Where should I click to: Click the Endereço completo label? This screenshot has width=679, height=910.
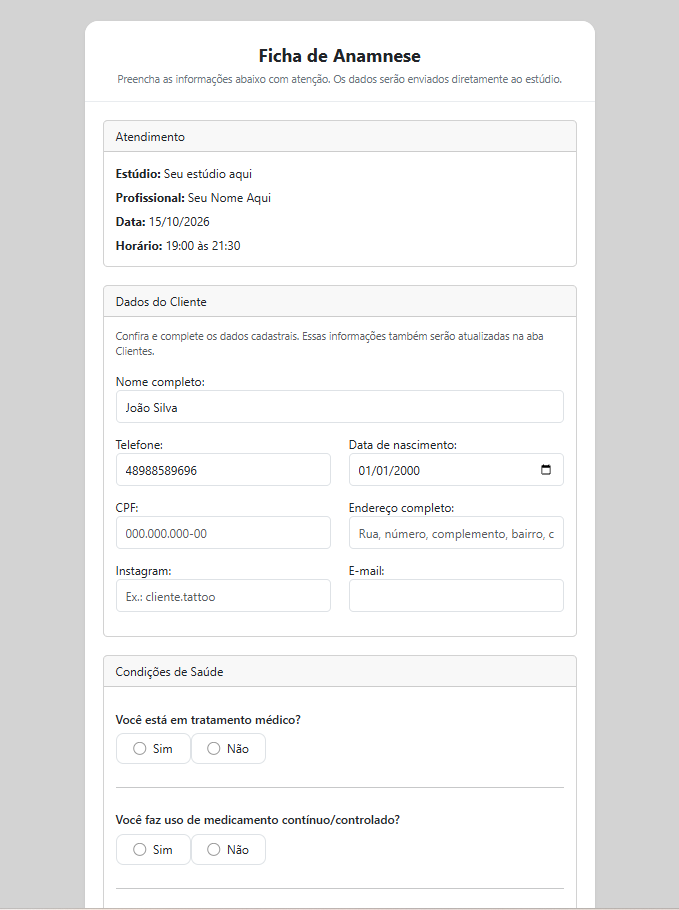402,508
